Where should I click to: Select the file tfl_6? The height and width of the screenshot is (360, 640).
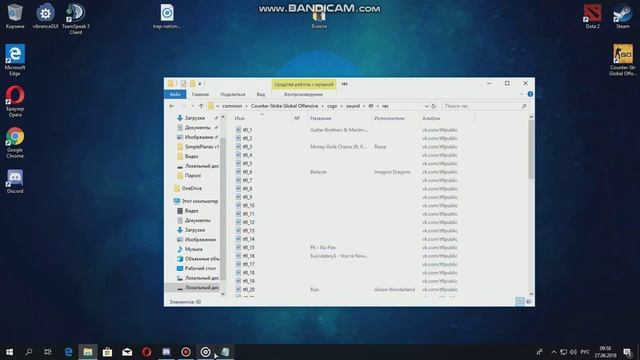tap(244, 172)
